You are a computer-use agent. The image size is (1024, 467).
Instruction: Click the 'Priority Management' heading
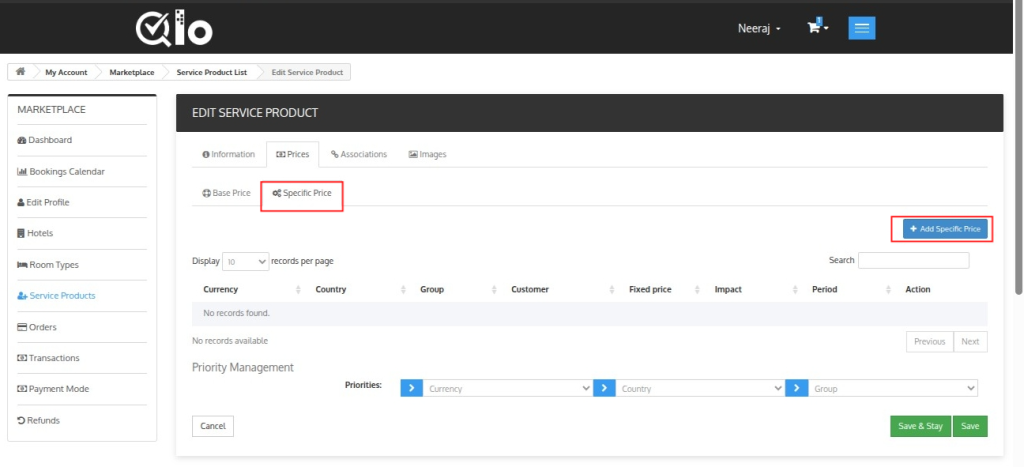click(x=243, y=367)
